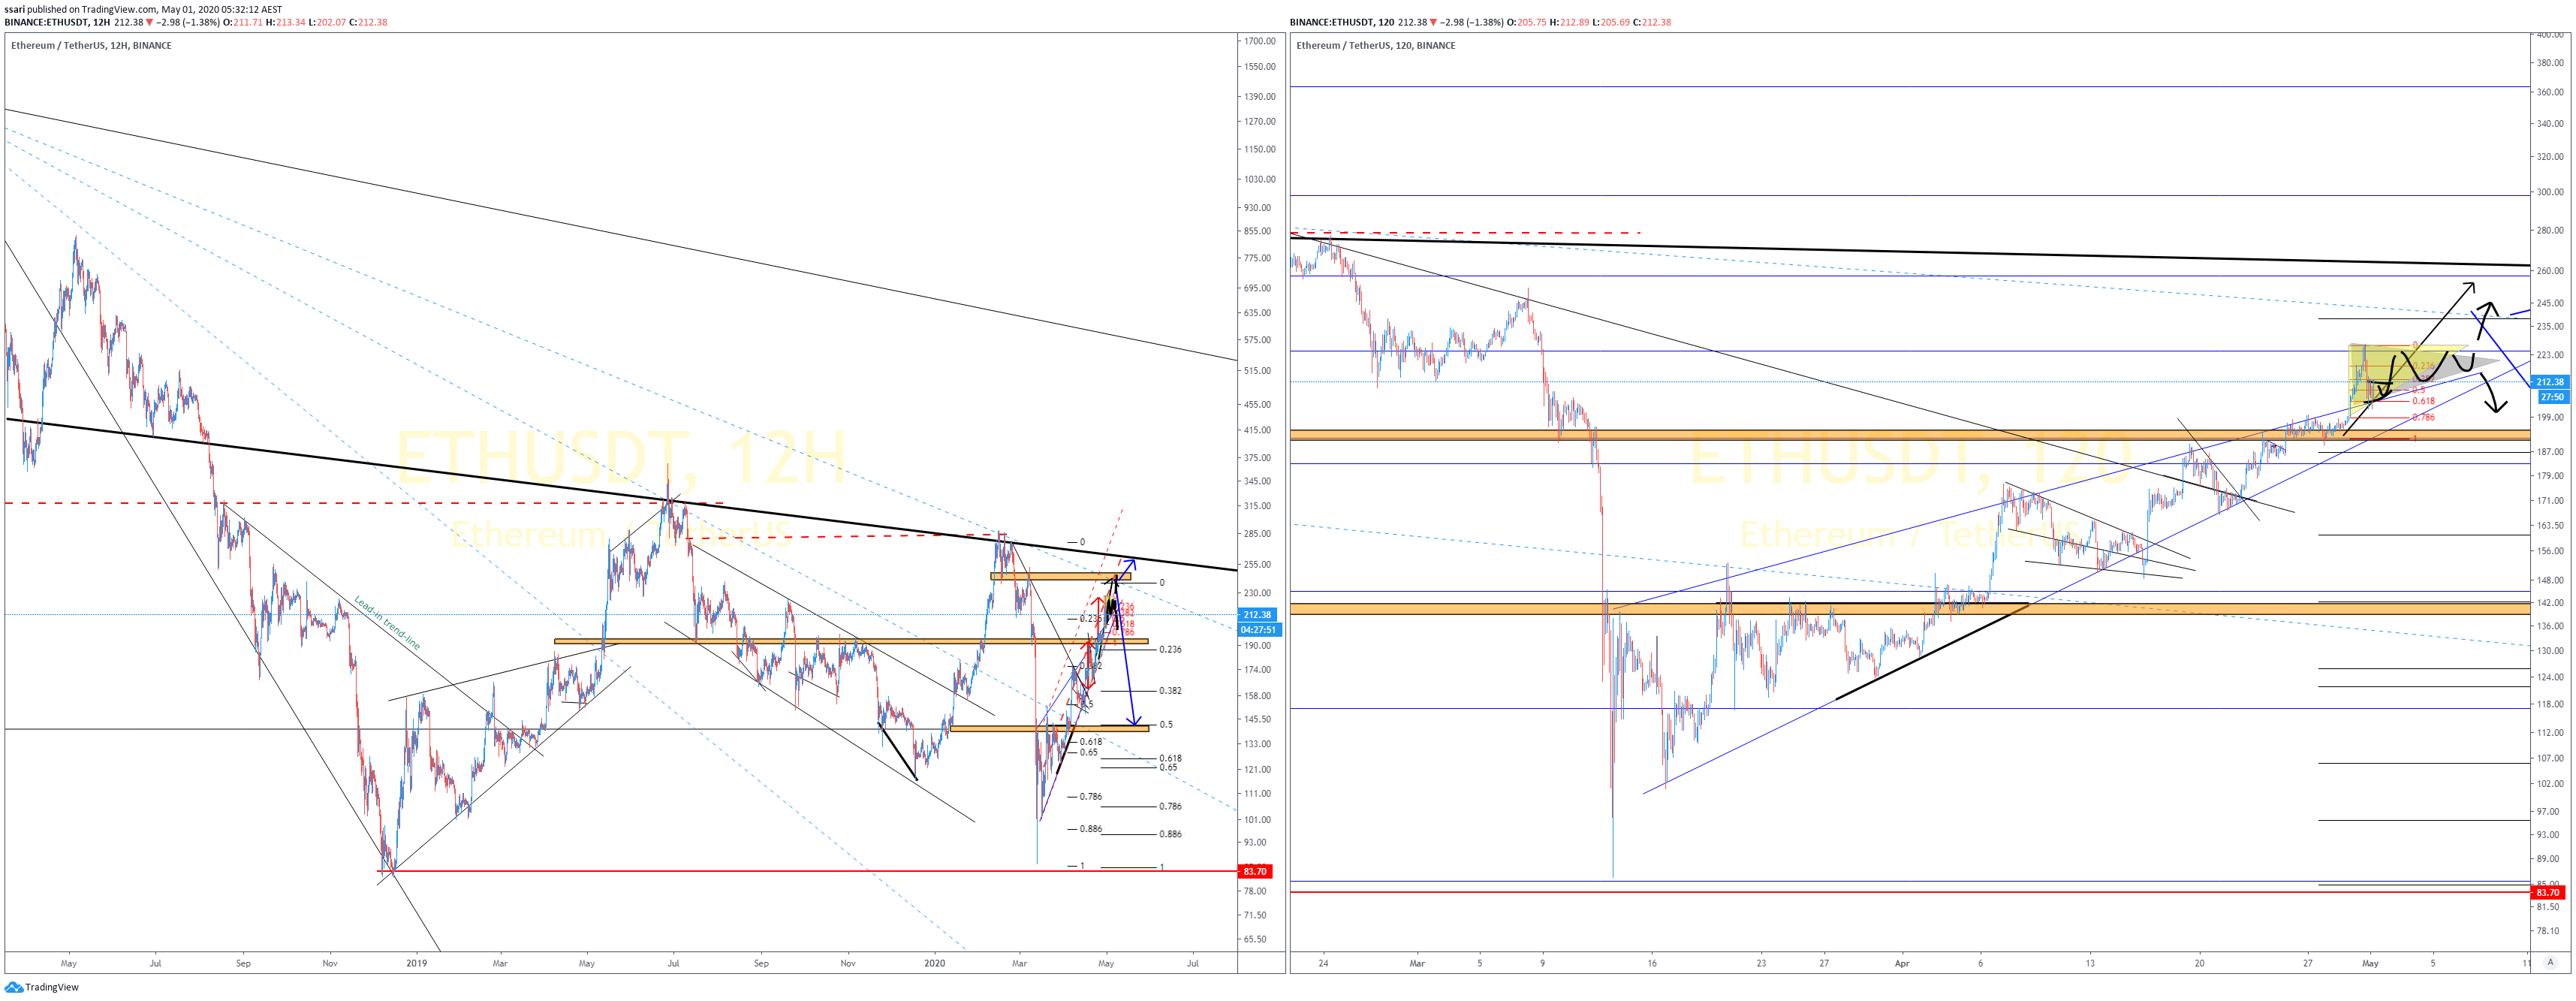Image resolution: width=2576 pixels, height=1001 pixels.
Task: Click the '65.50' price axis label
Action: [1255, 940]
